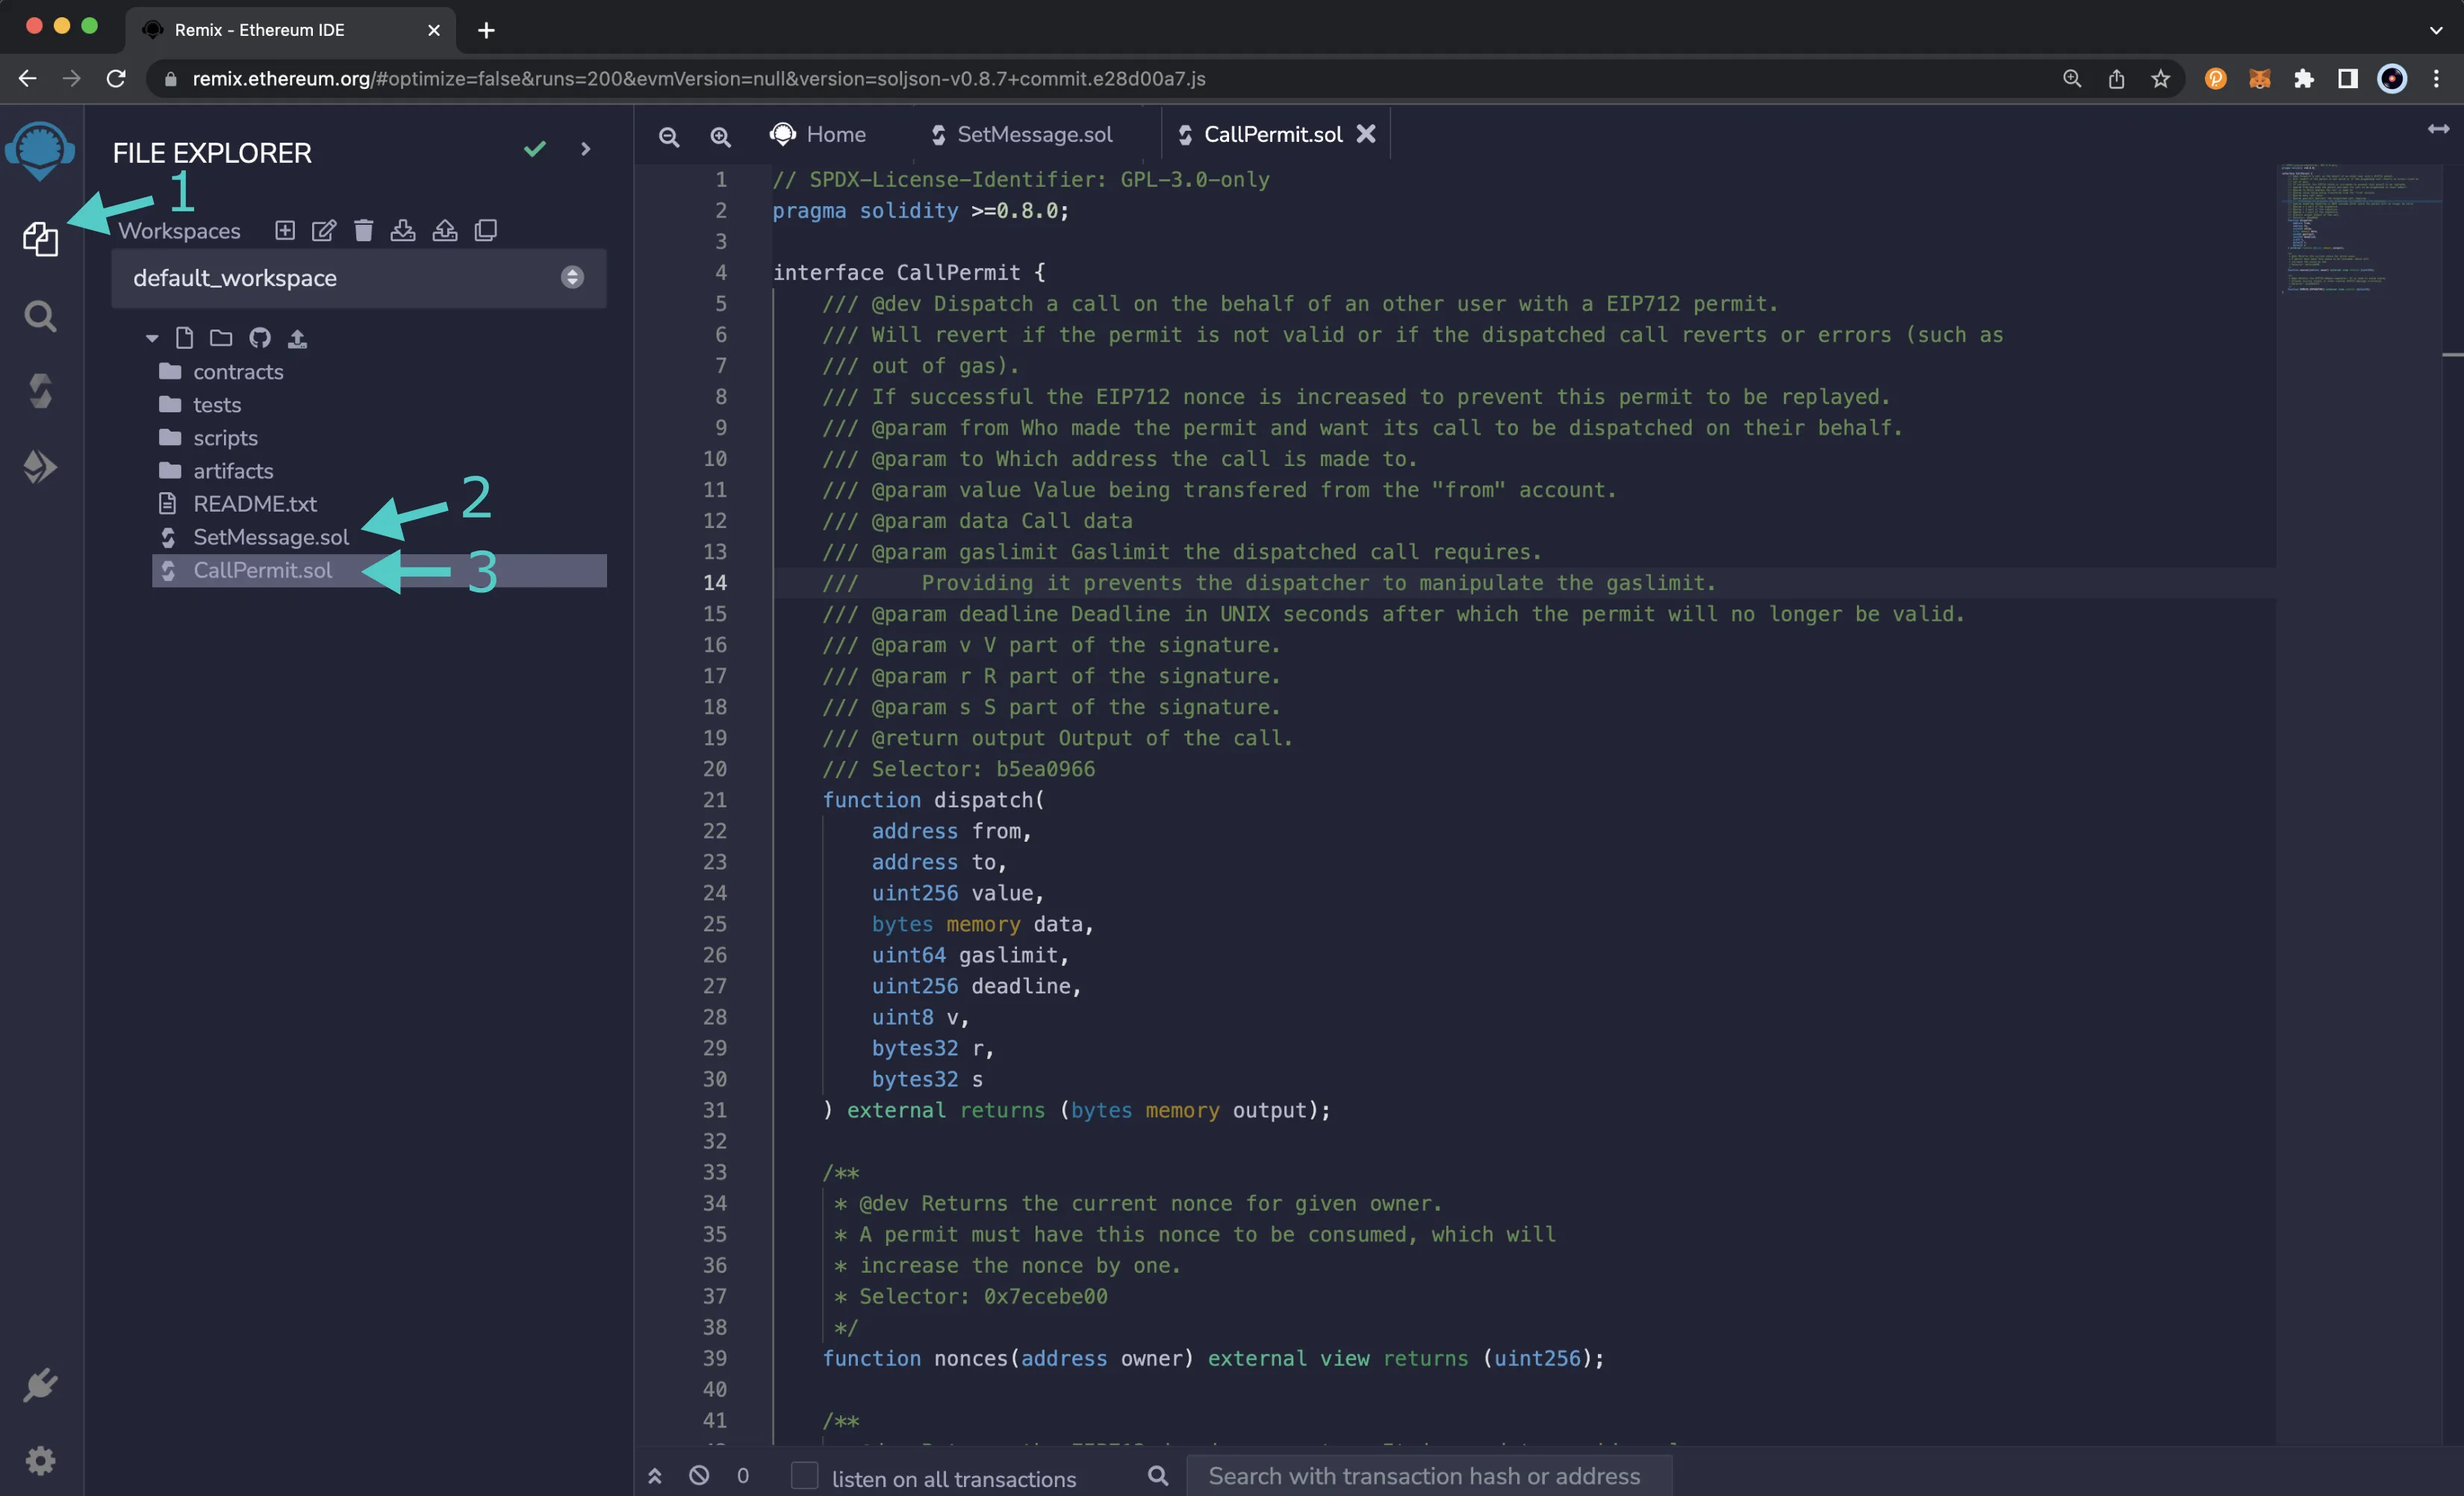
Task: Focus transaction hash search field
Action: [x=1428, y=1476]
